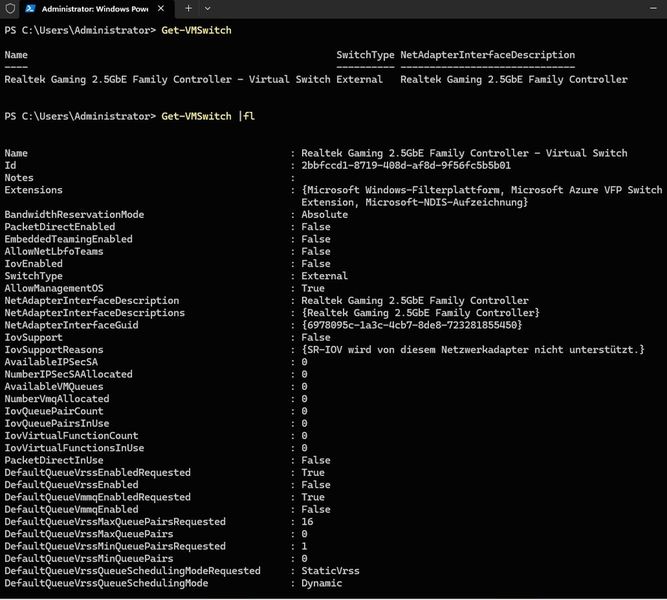Click the IovSupport label
The width and height of the screenshot is (667, 600).
point(34,337)
